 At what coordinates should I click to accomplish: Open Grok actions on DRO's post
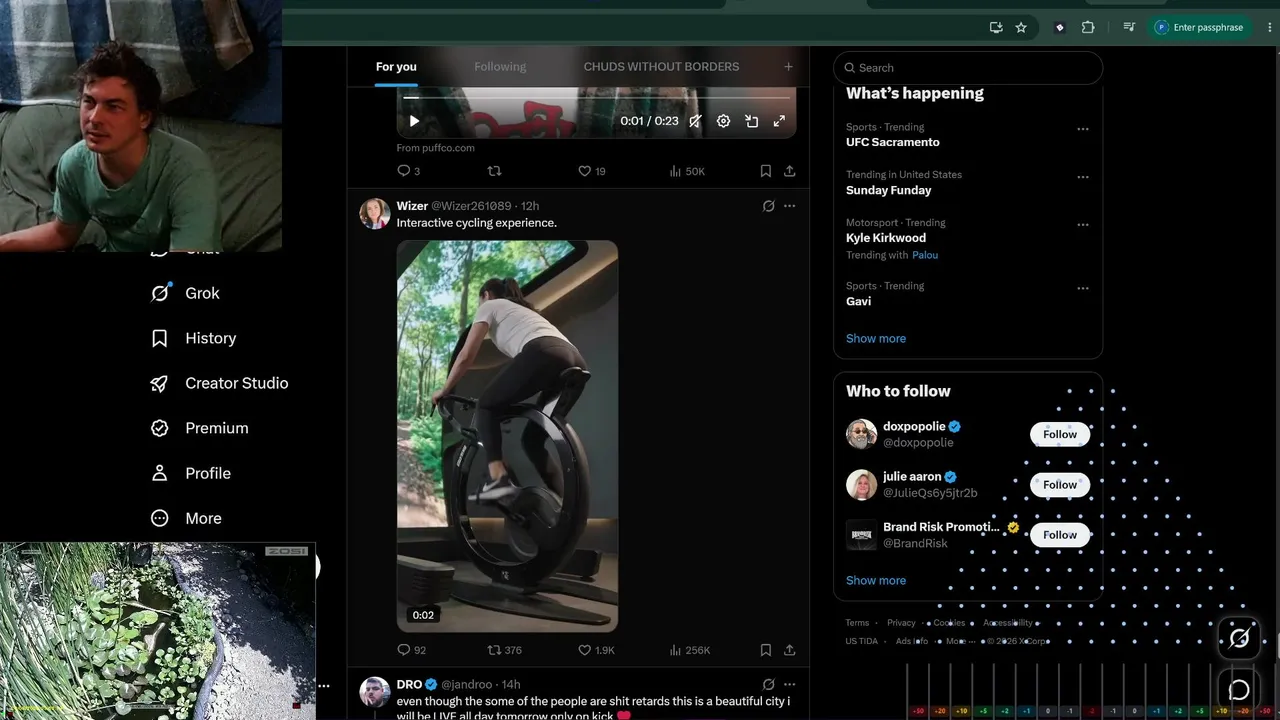tap(768, 684)
